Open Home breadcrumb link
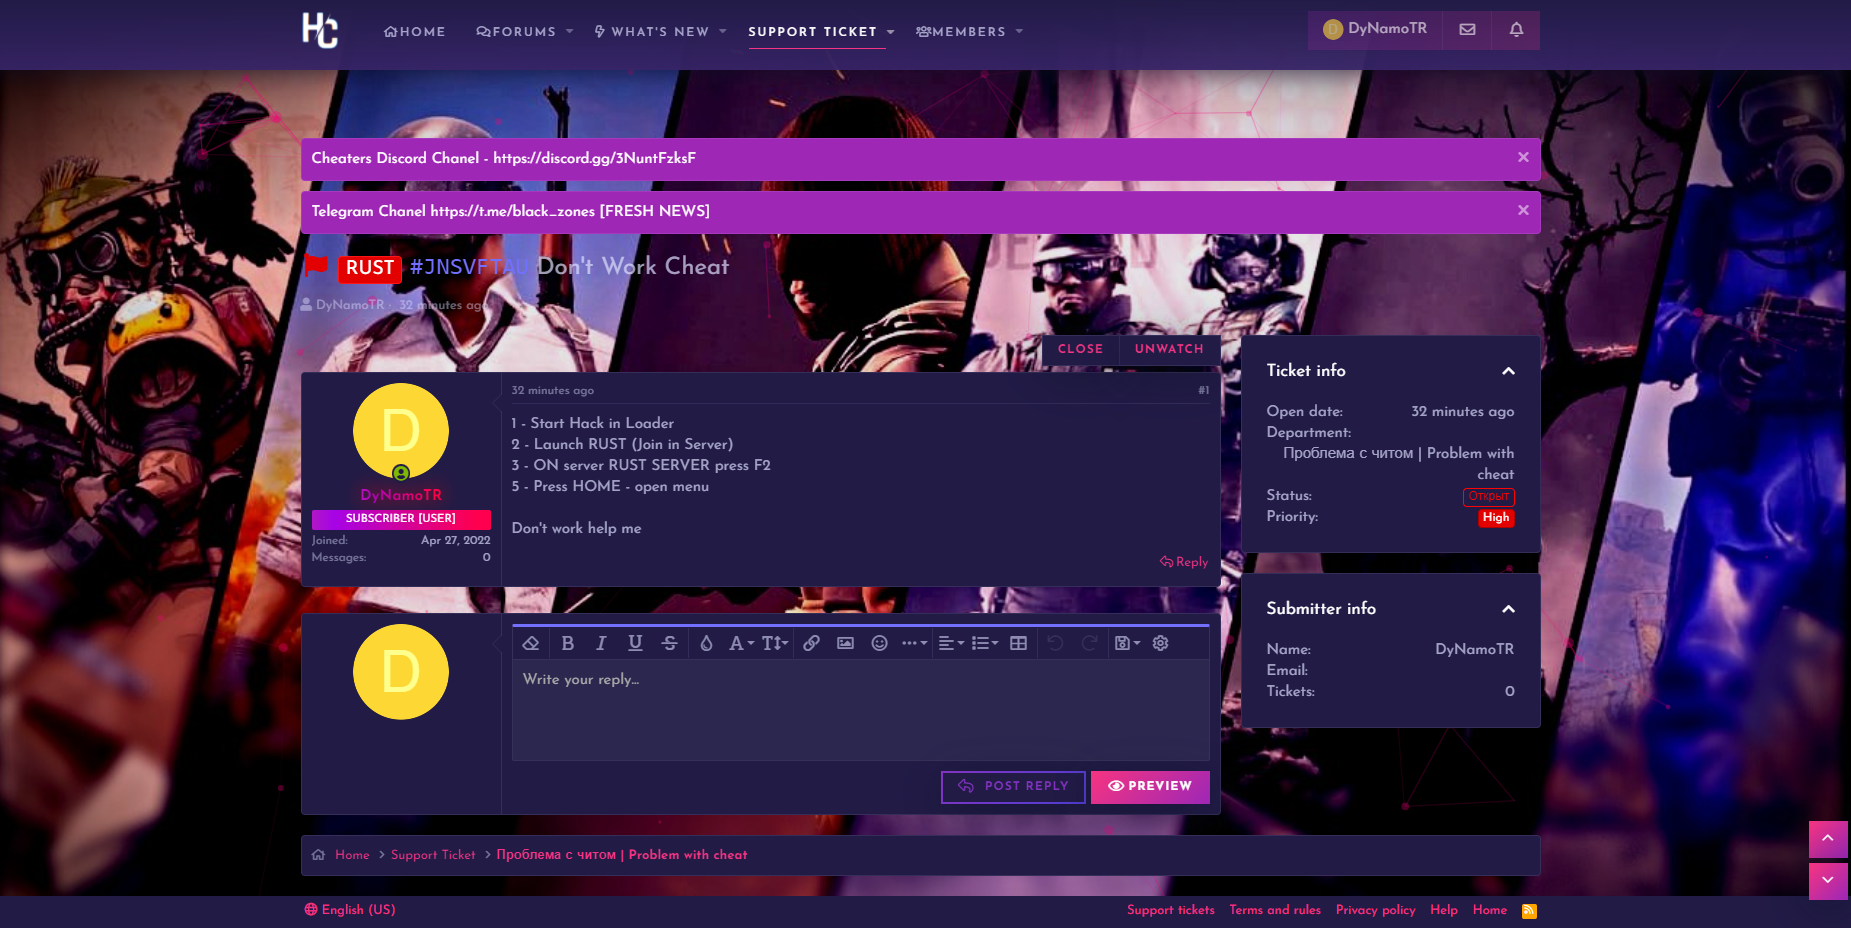Image resolution: width=1851 pixels, height=928 pixels. coord(352,855)
